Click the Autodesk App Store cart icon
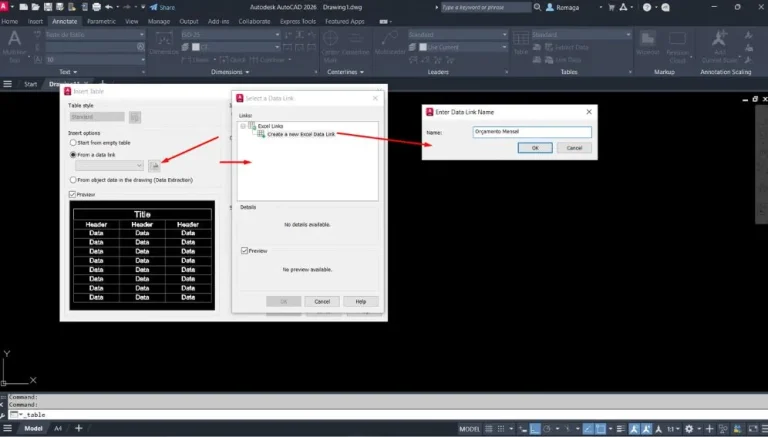768x437 pixels. (611, 7)
